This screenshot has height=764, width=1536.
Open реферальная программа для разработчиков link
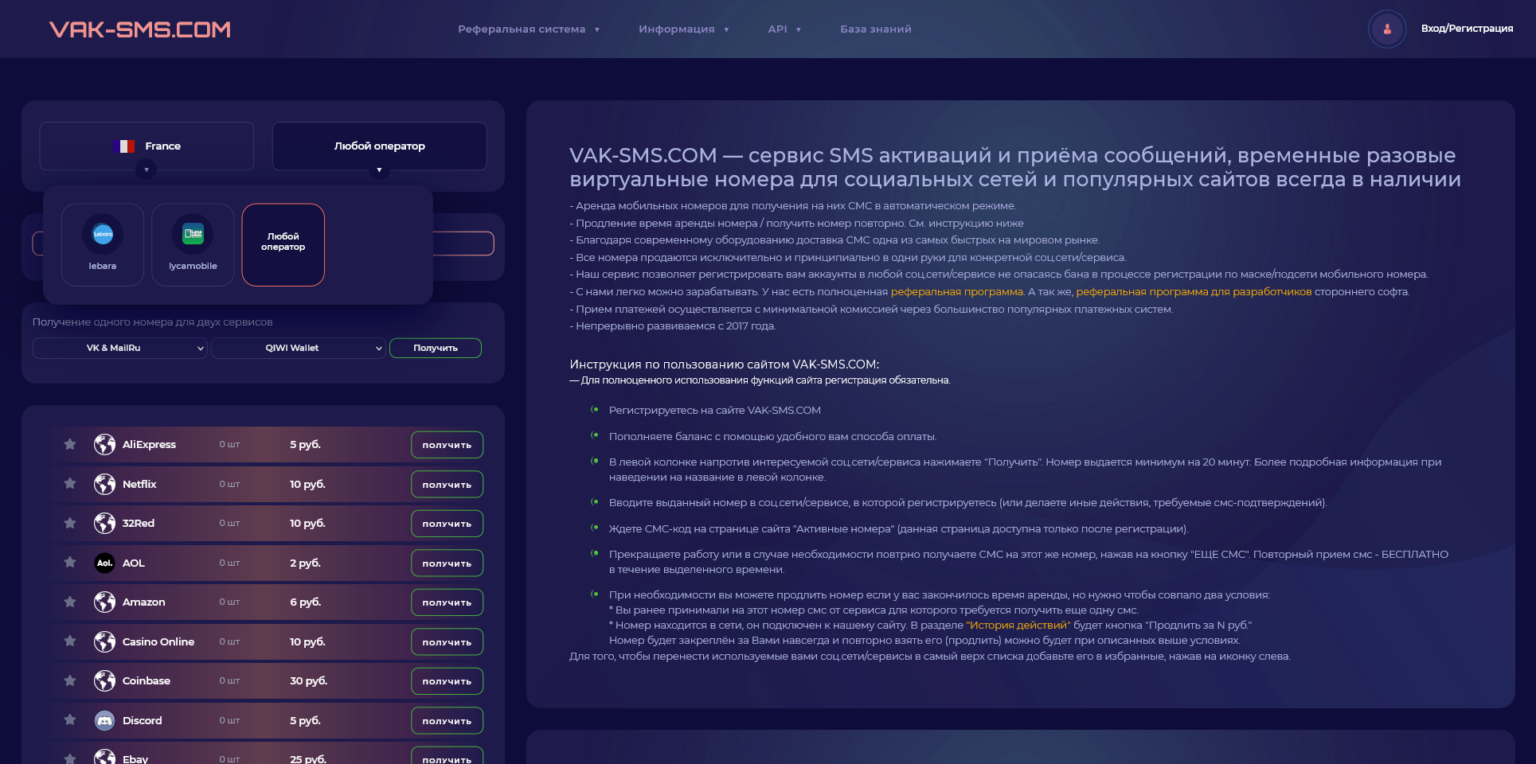[x=1193, y=292]
